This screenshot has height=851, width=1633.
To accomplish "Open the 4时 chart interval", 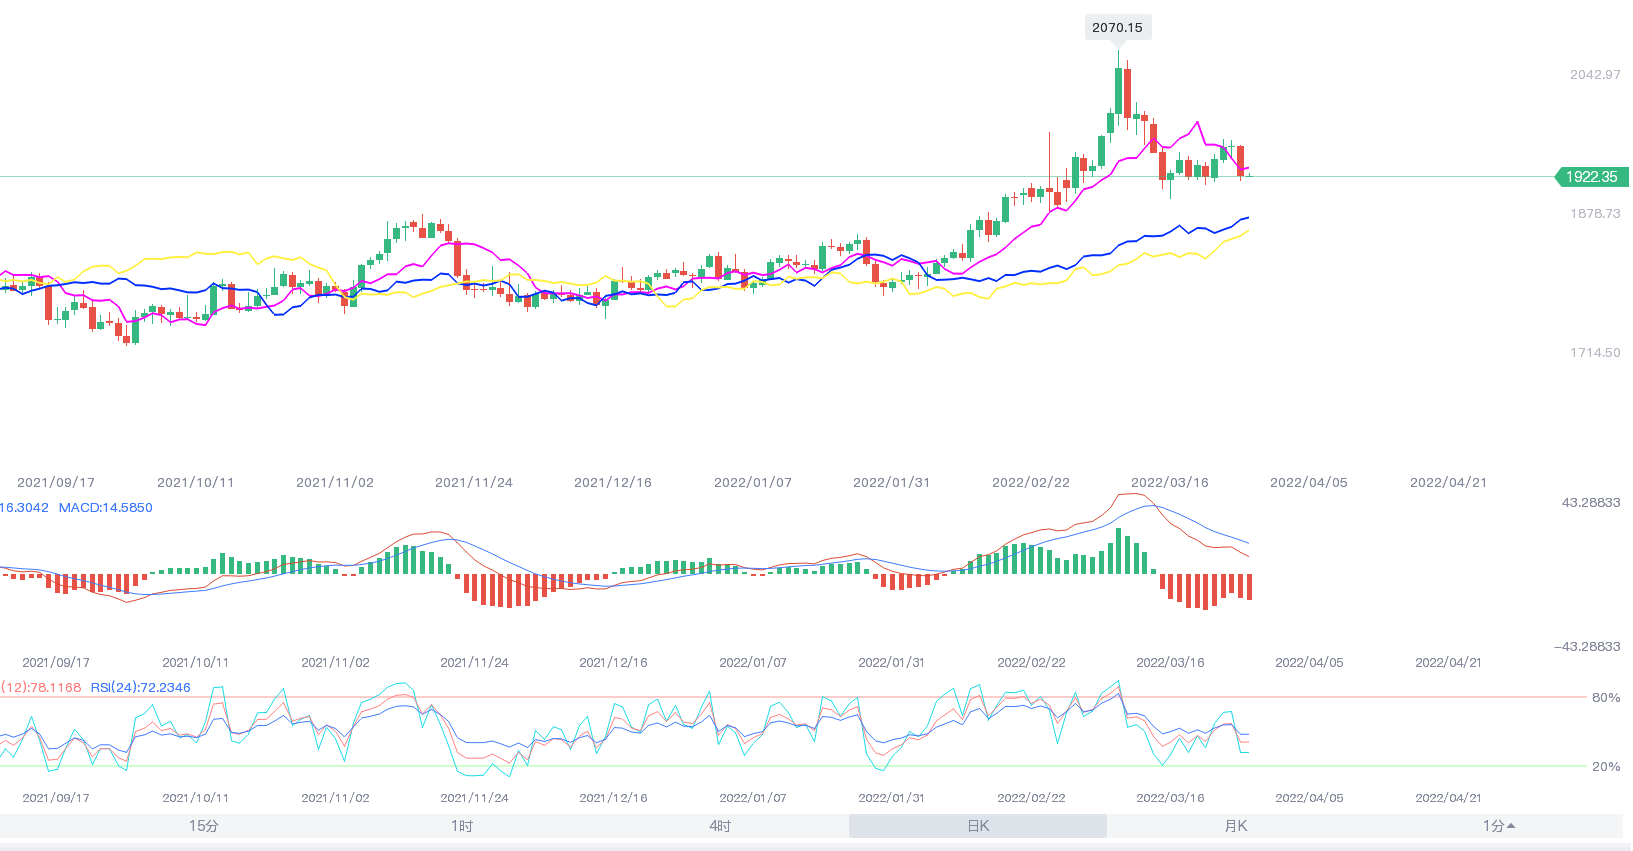I will (x=720, y=826).
